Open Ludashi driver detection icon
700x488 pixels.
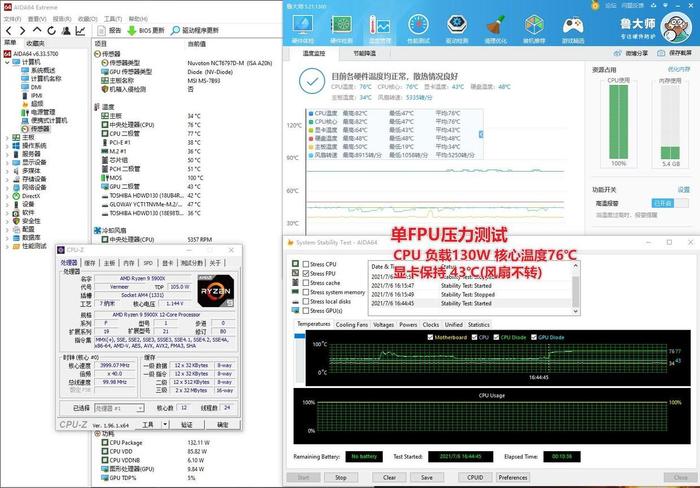tap(457, 25)
